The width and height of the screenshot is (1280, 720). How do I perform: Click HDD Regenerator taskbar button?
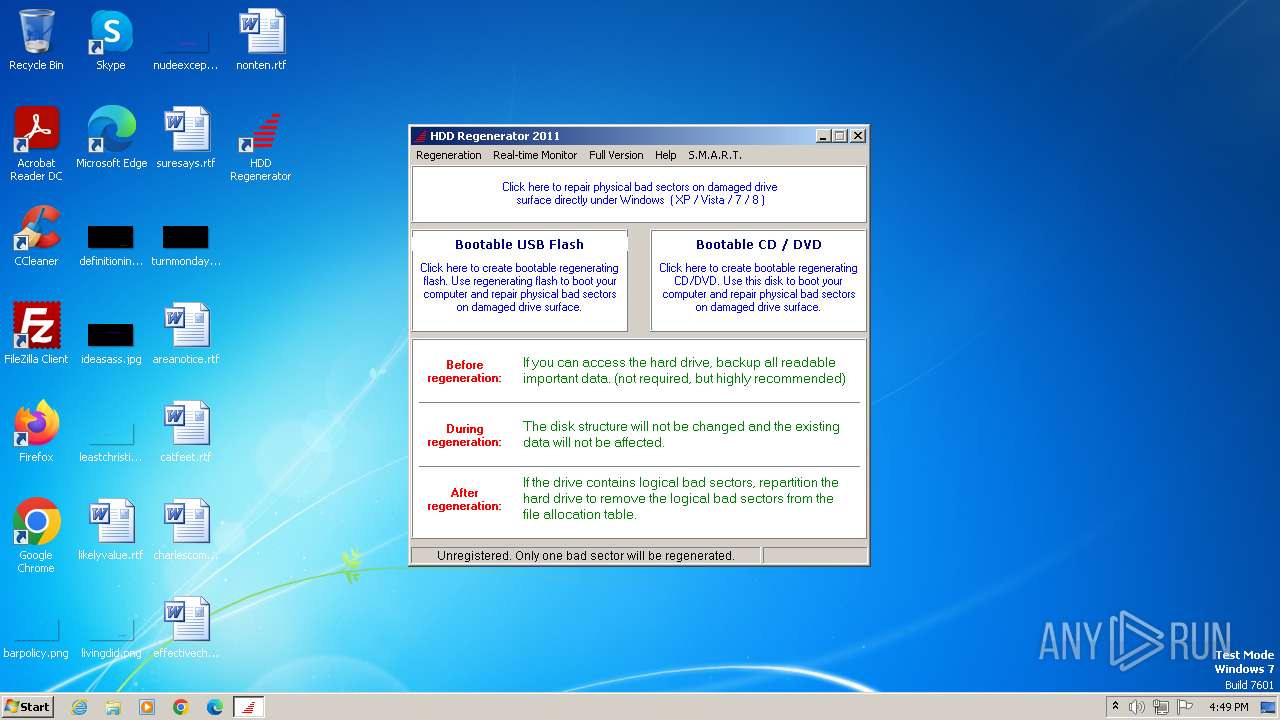(249, 706)
